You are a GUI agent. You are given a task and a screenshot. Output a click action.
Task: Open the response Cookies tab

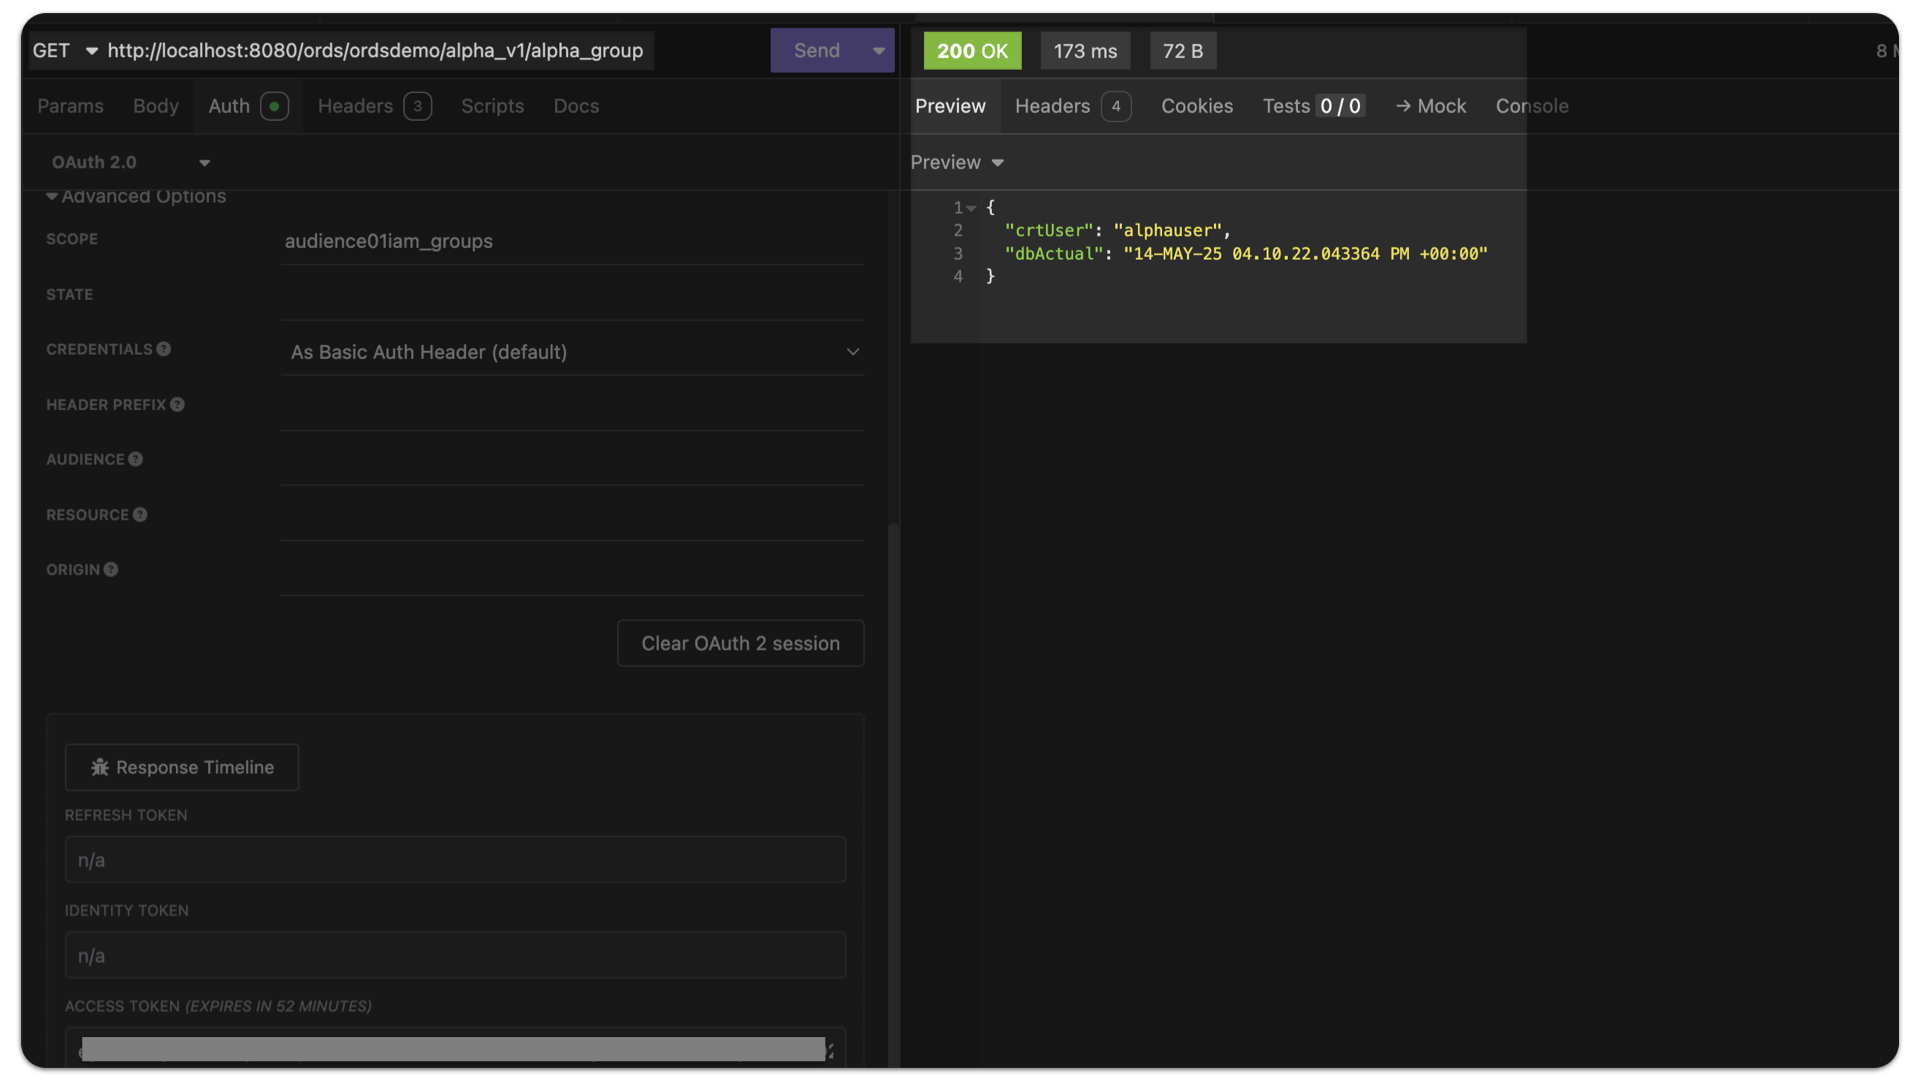tap(1196, 106)
